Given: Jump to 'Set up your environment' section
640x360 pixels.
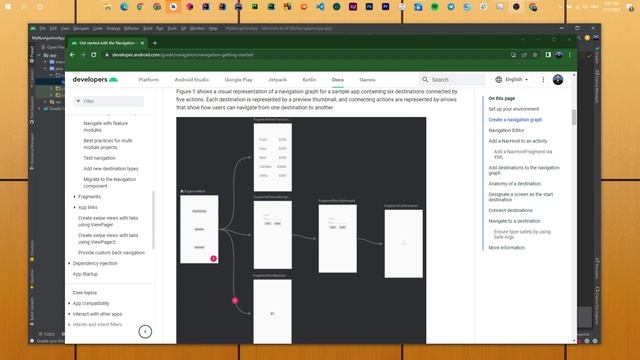Looking at the screenshot, I should 513,109.
